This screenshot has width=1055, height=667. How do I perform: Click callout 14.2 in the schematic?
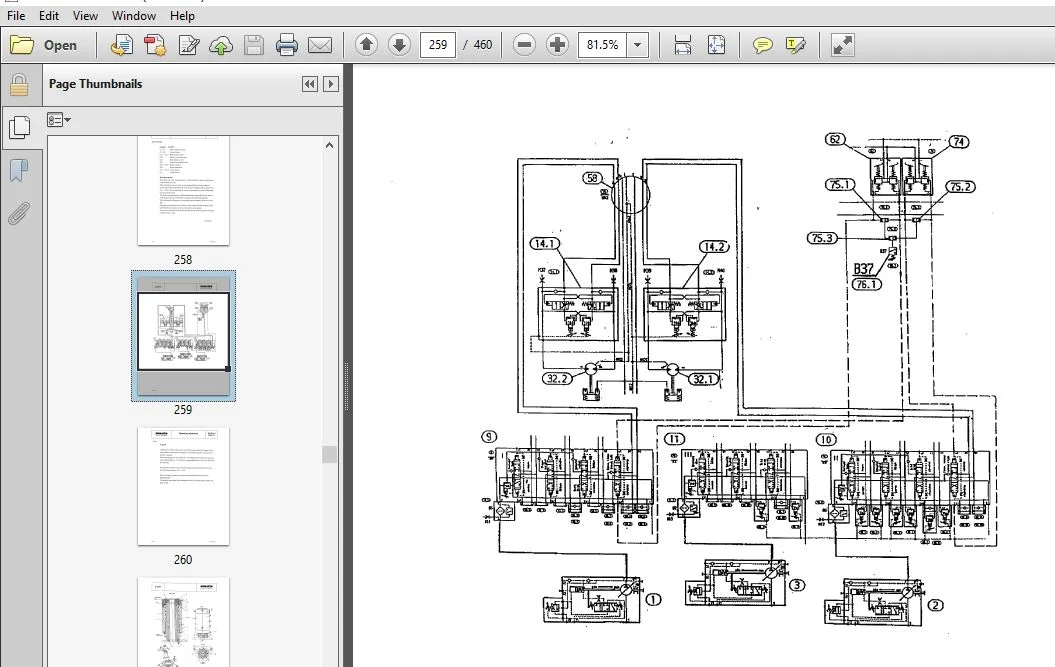[714, 247]
